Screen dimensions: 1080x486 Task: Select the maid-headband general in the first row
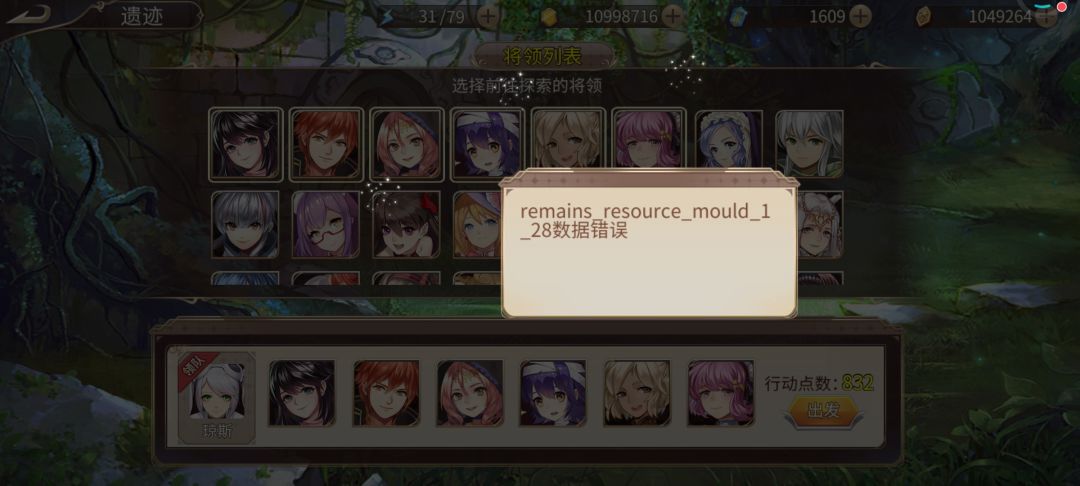729,145
